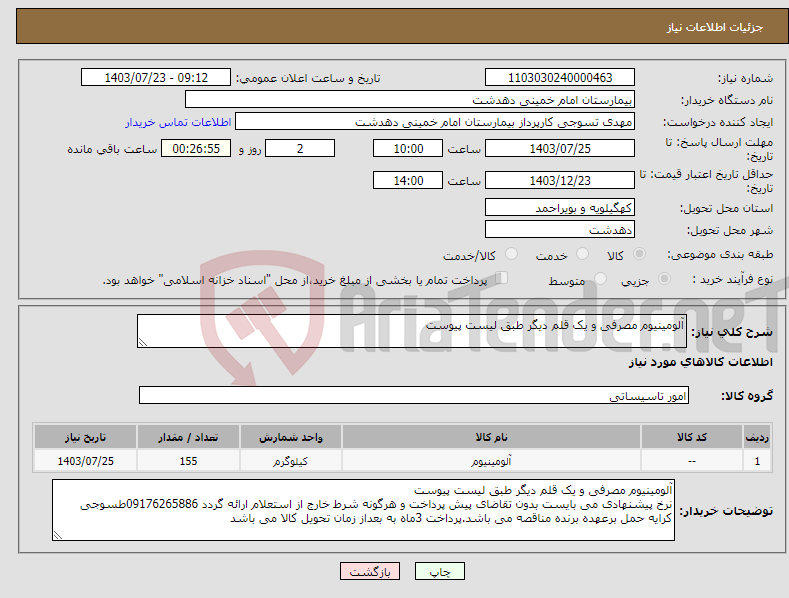Click the شماره نیاز label
Image resolution: width=789 pixels, height=598 pixels.
tap(745, 78)
